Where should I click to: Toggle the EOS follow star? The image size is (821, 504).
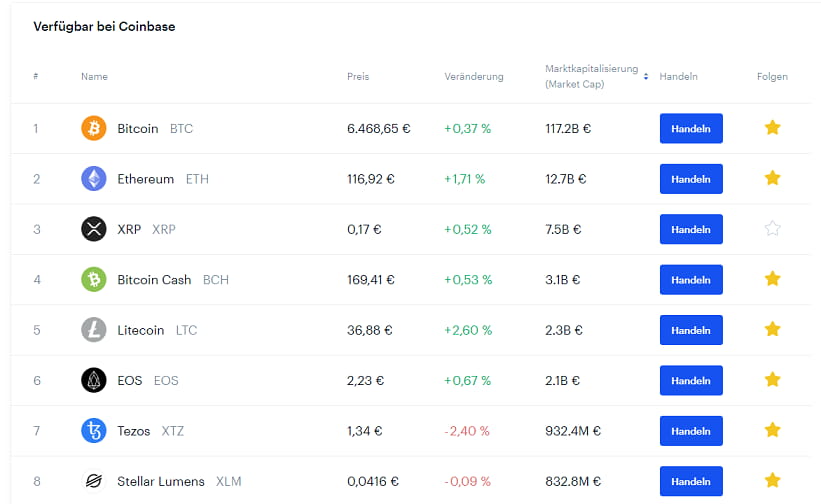click(772, 379)
